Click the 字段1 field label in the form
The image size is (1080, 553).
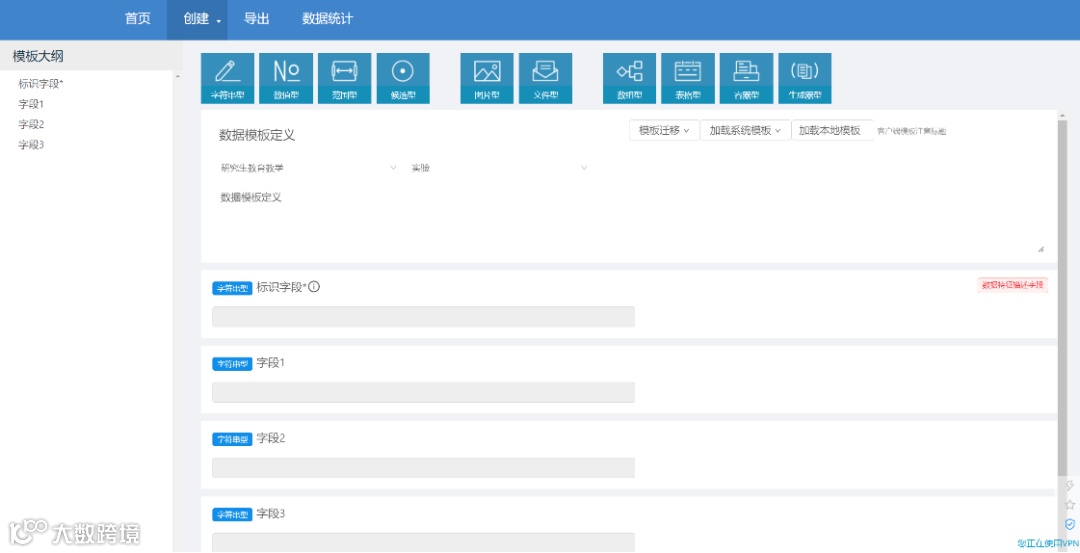tap(271, 363)
